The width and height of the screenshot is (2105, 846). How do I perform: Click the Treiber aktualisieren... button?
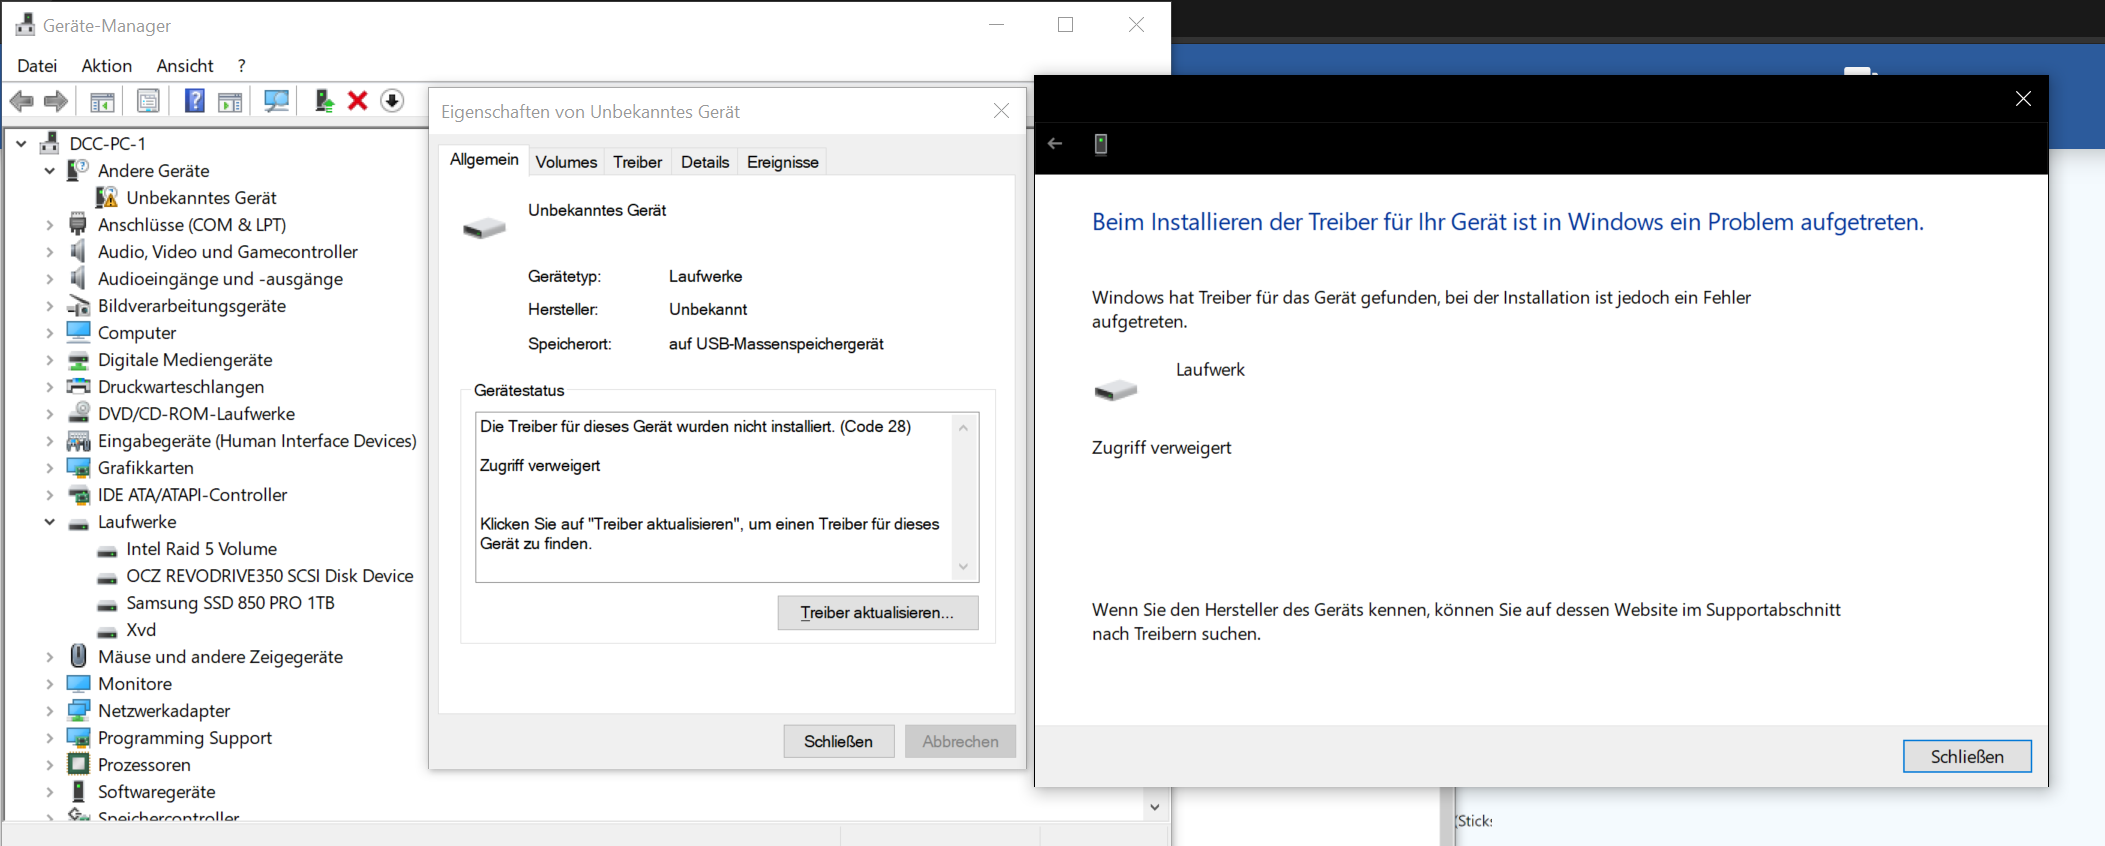tap(878, 613)
